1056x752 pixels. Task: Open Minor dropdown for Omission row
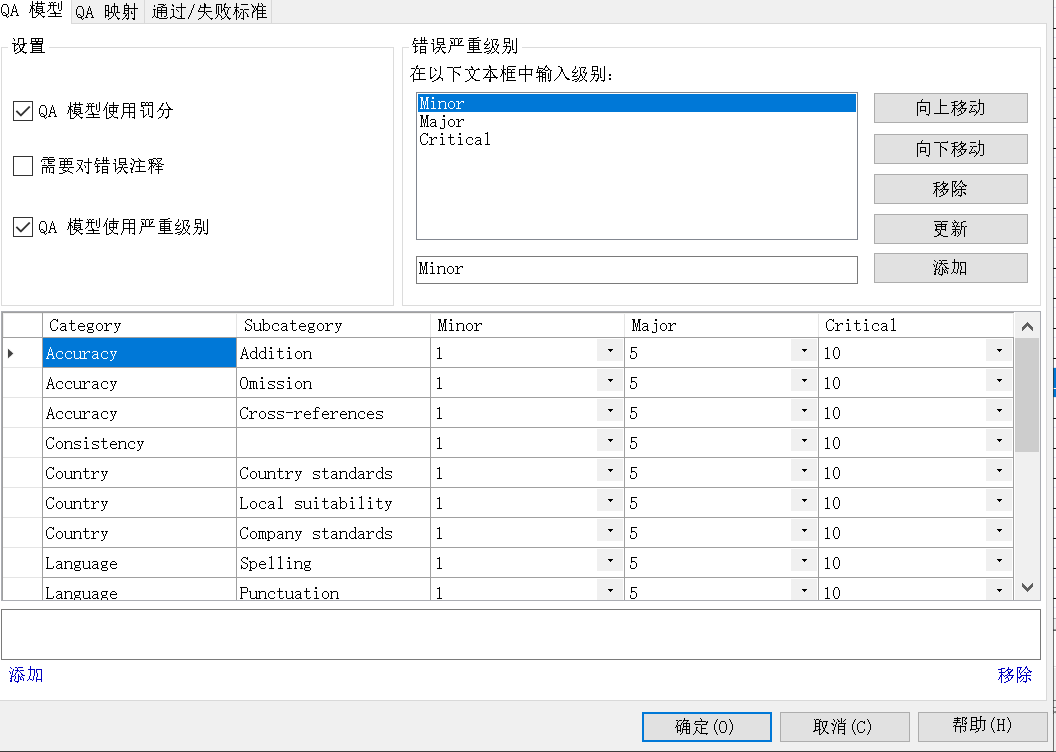(x=610, y=382)
